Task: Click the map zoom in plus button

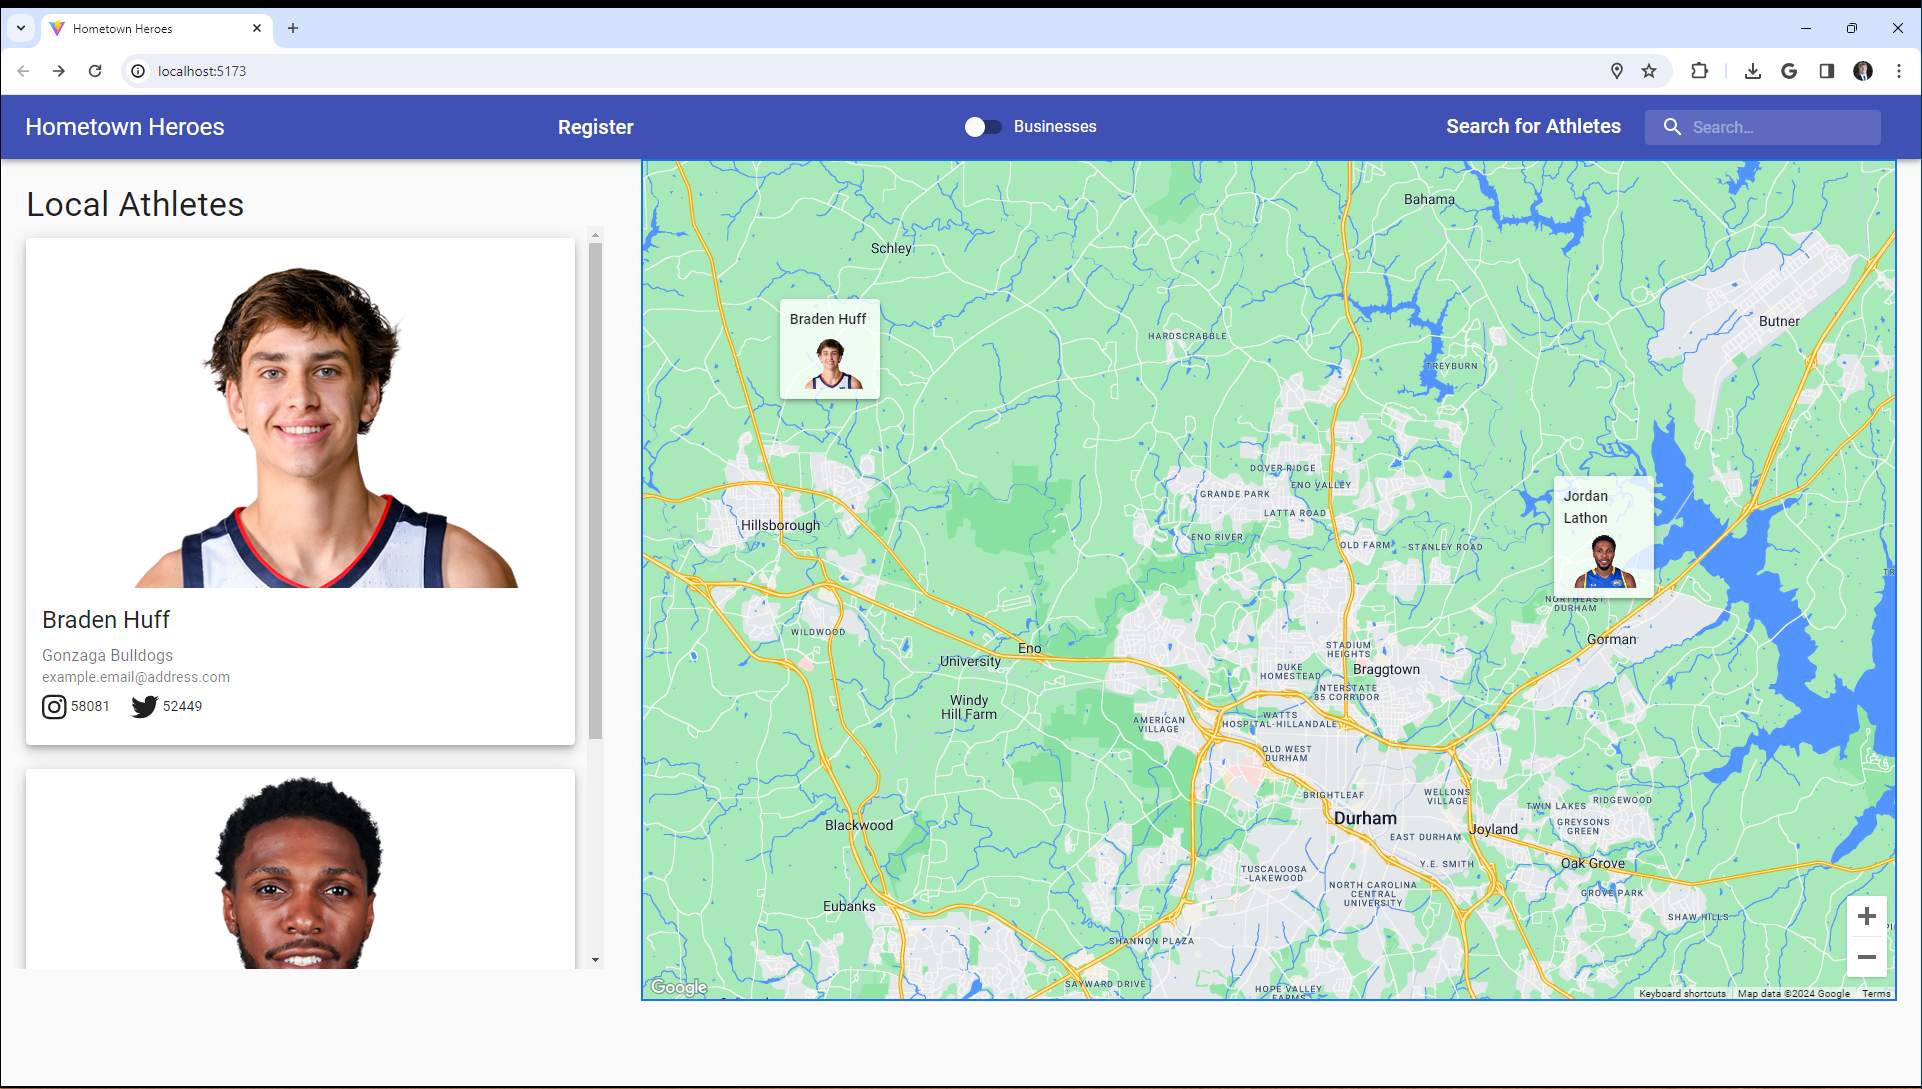Action: tap(1866, 916)
